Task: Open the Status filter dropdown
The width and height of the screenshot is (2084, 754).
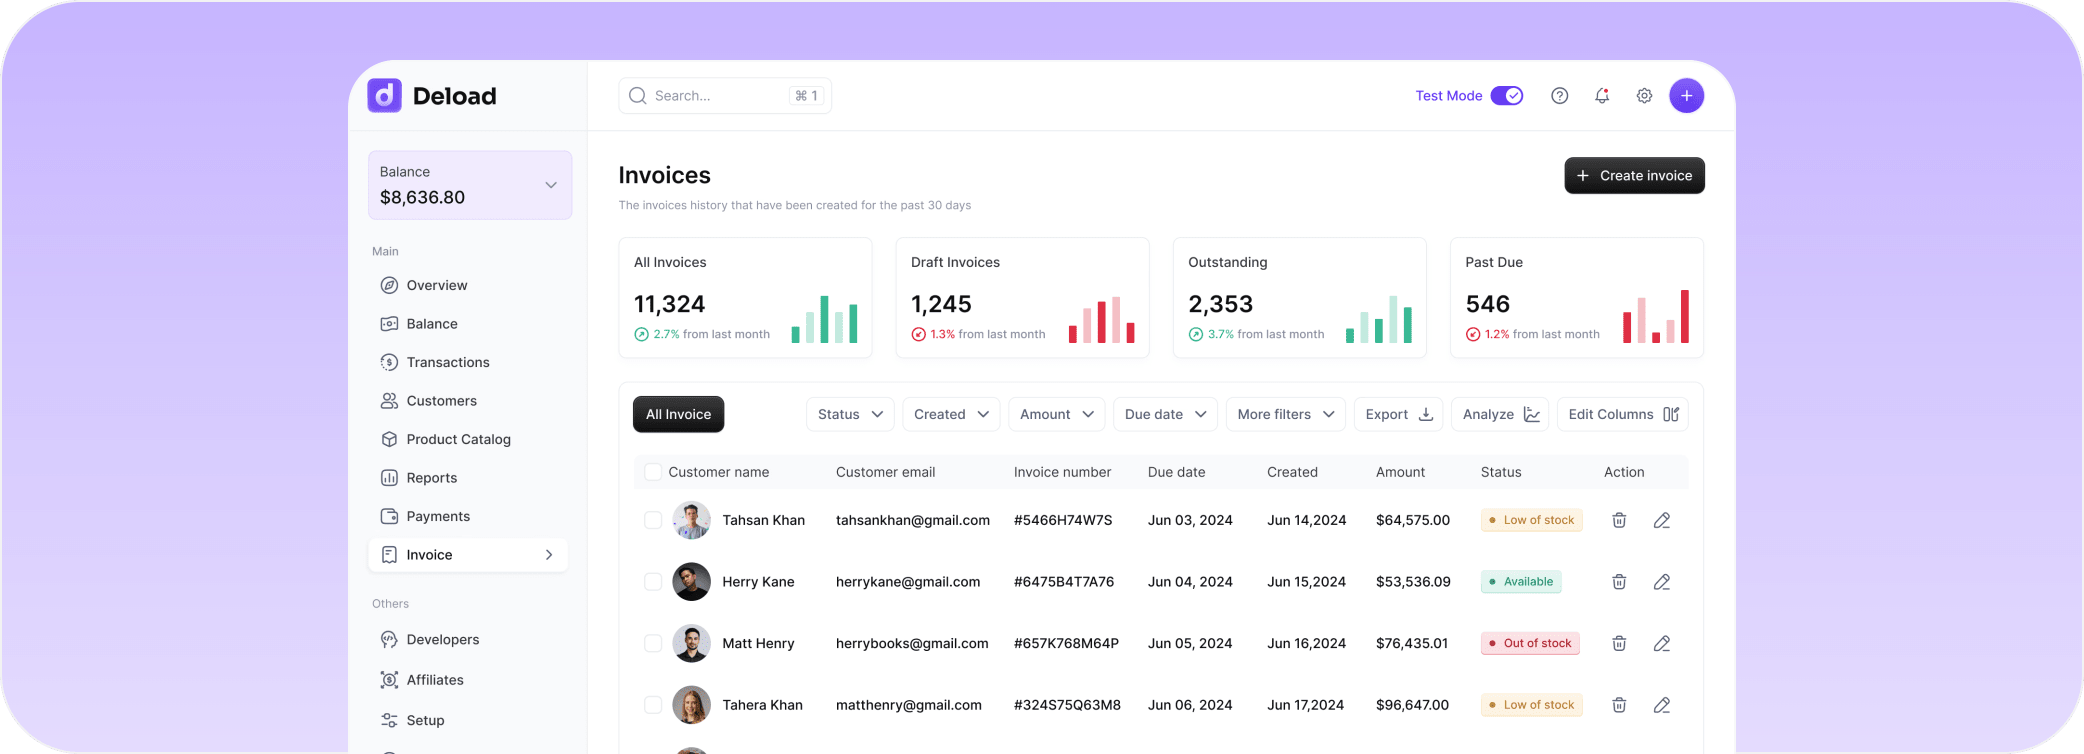Action: click(850, 414)
